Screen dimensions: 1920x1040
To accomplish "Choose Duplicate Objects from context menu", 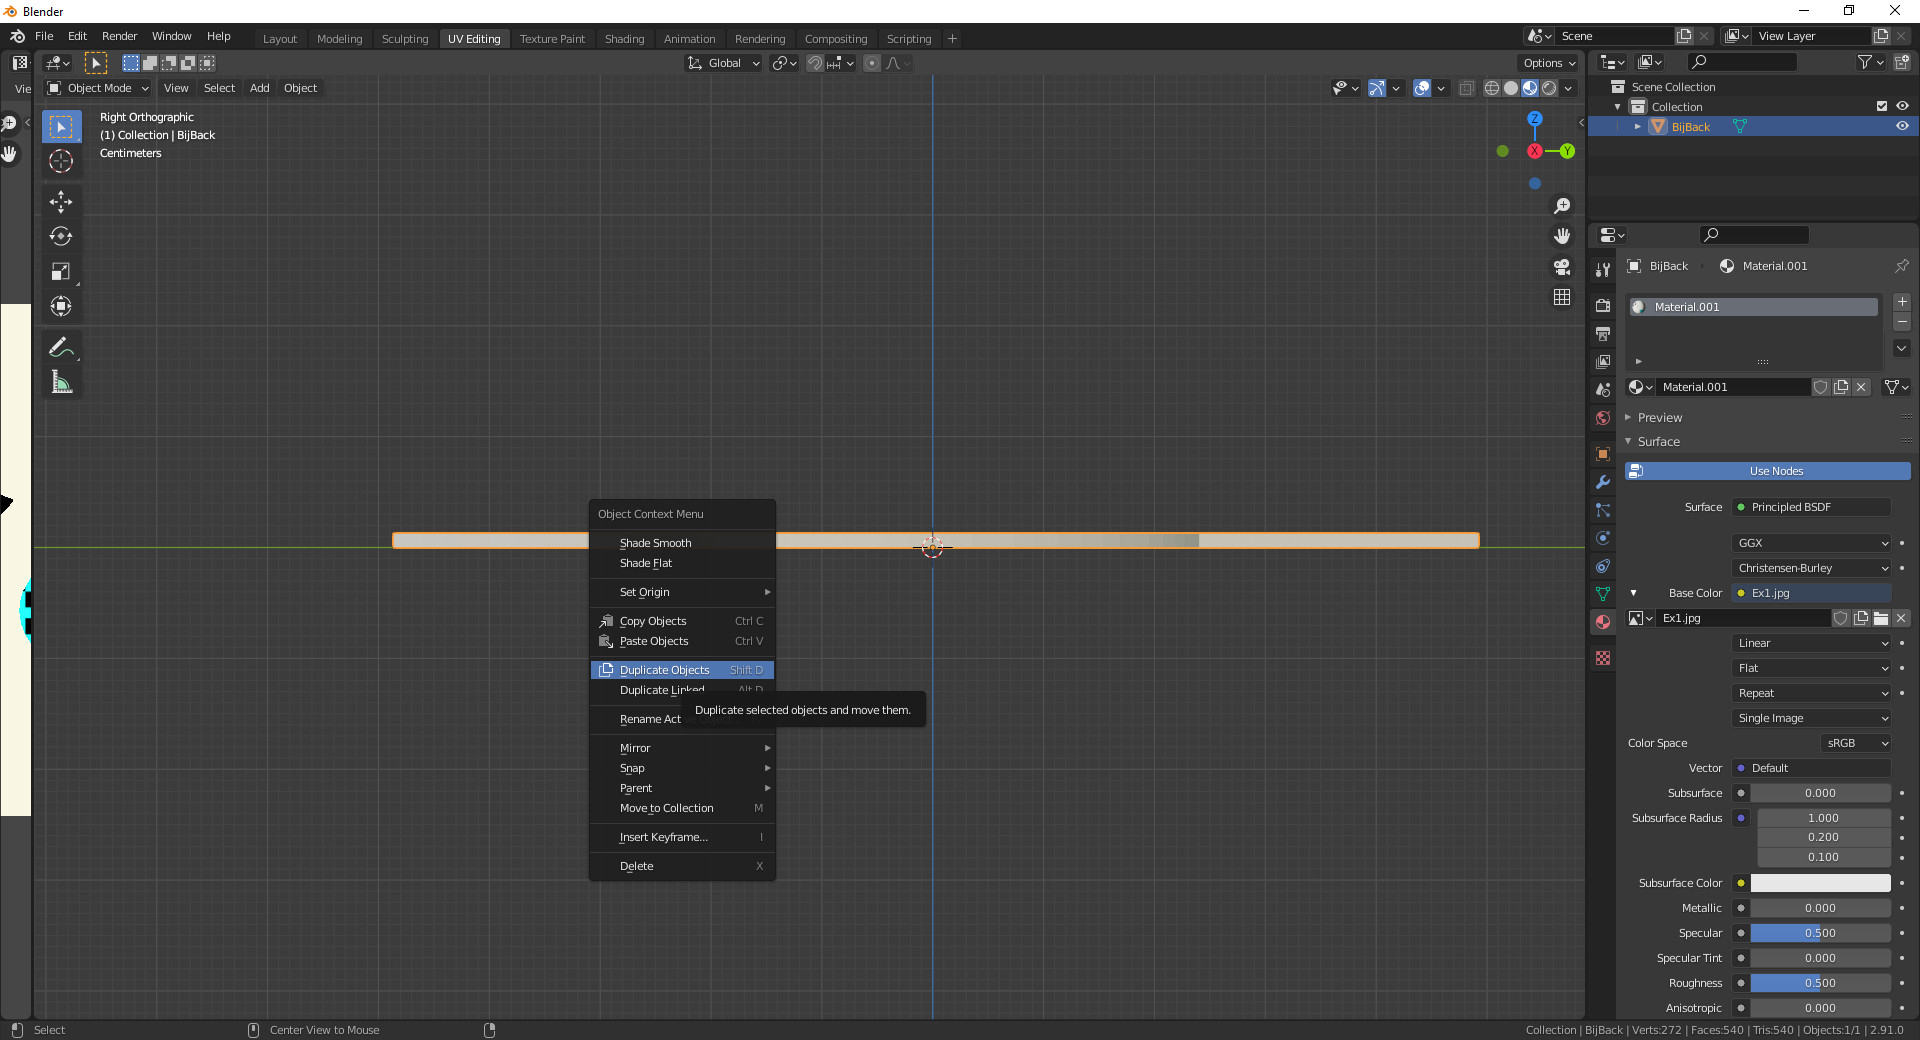I will tap(665, 670).
